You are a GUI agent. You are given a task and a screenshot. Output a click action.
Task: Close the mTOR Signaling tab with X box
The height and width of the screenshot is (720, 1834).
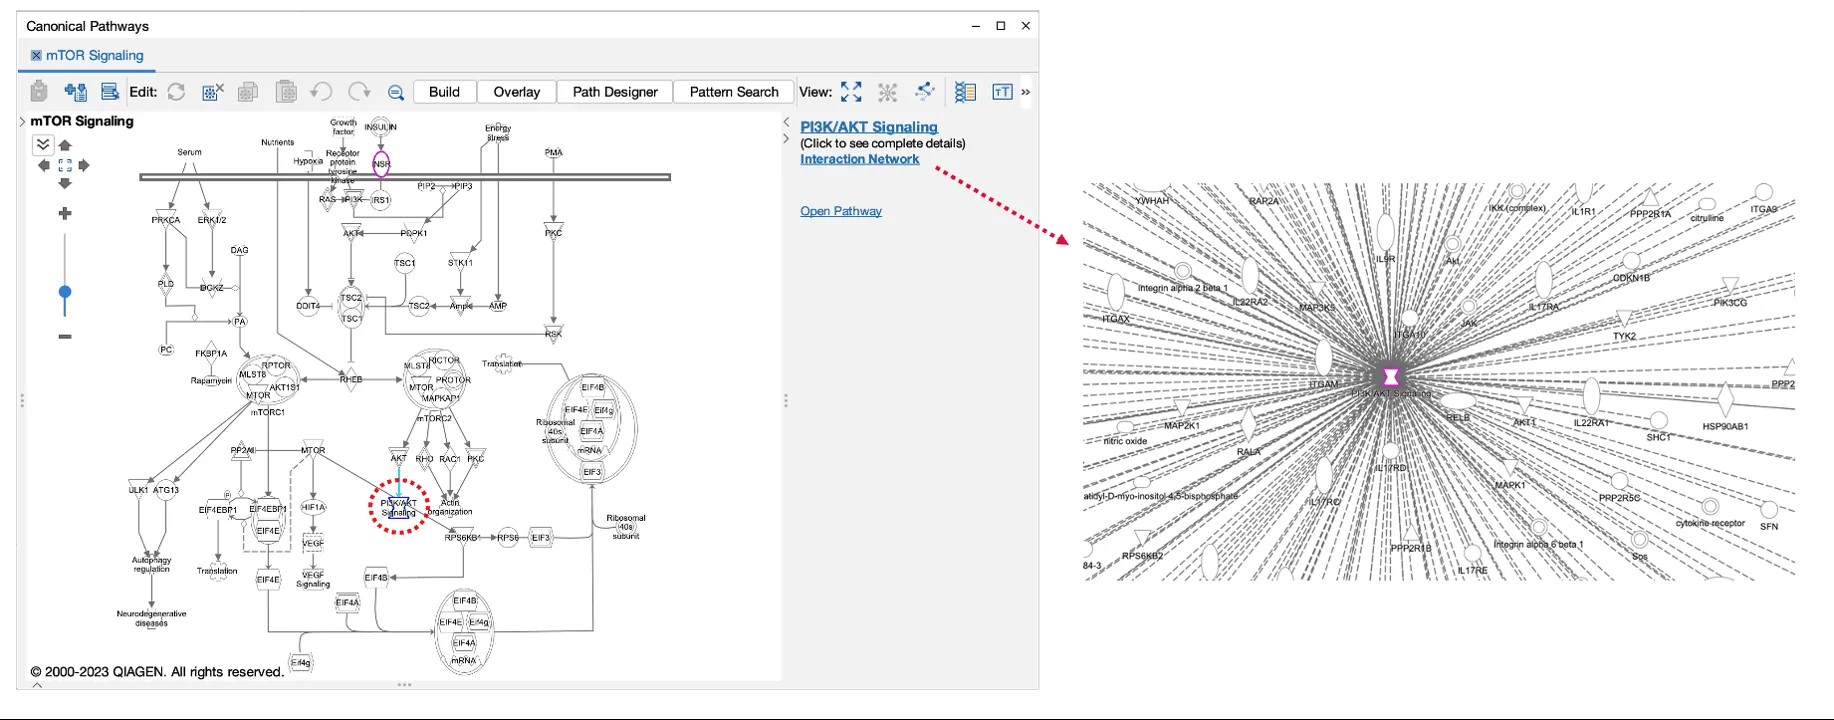click(36, 56)
